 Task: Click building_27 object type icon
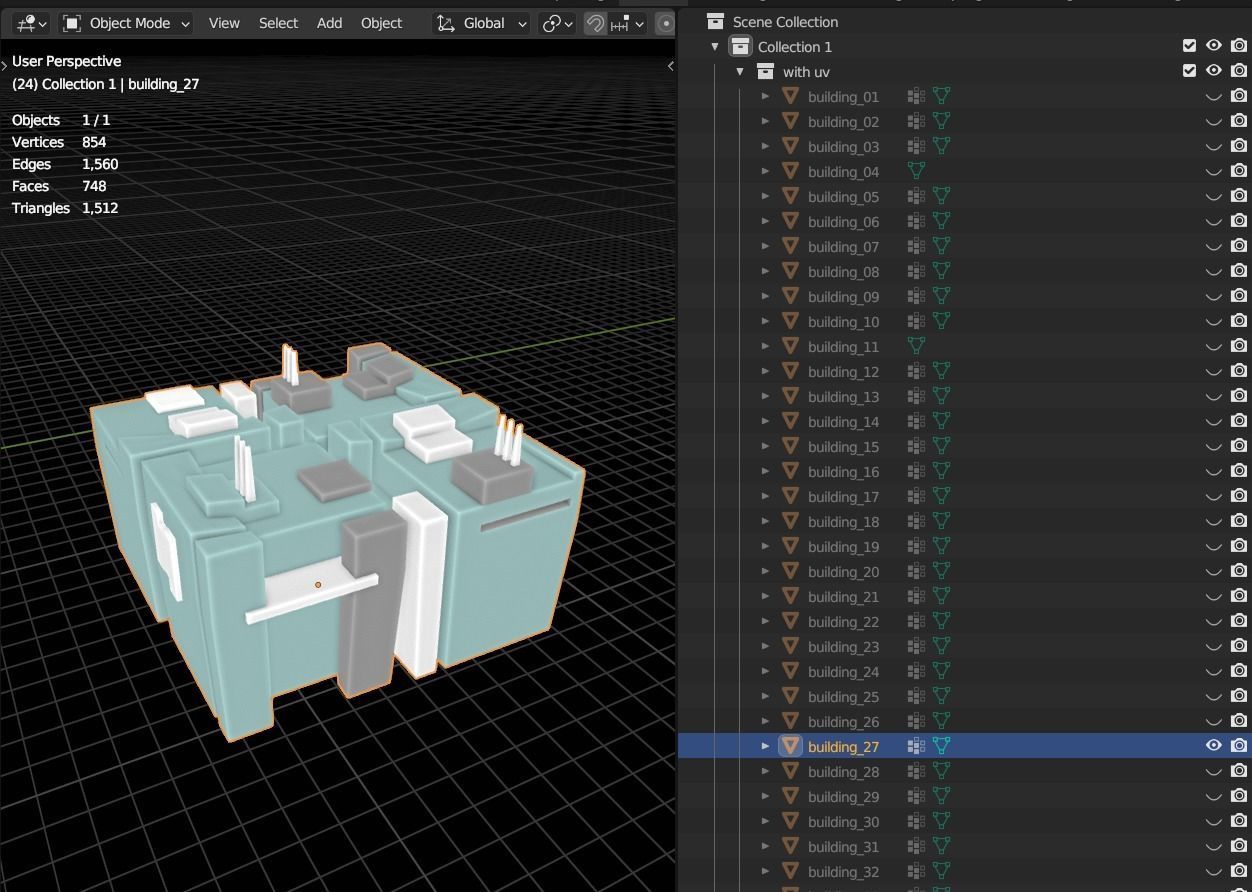click(x=790, y=746)
